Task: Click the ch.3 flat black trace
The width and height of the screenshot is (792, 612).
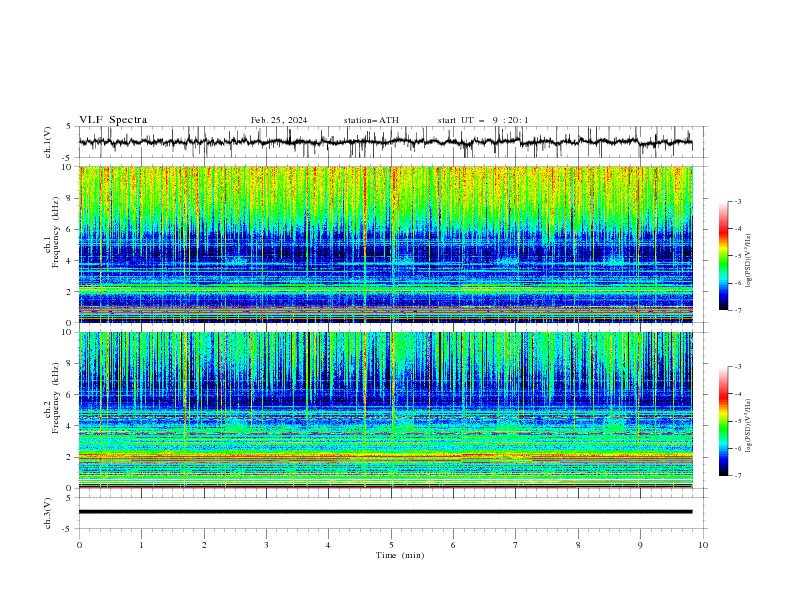Action: click(385, 512)
